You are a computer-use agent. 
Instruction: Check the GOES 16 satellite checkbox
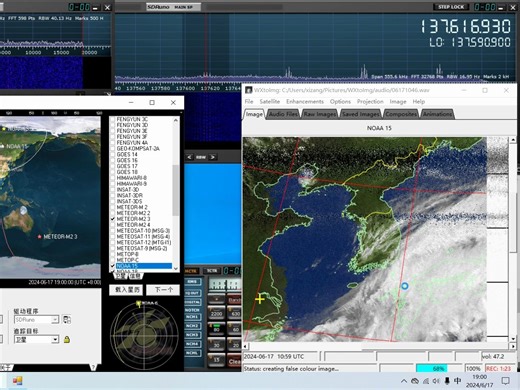pyautogui.click(x=113, y=160)
